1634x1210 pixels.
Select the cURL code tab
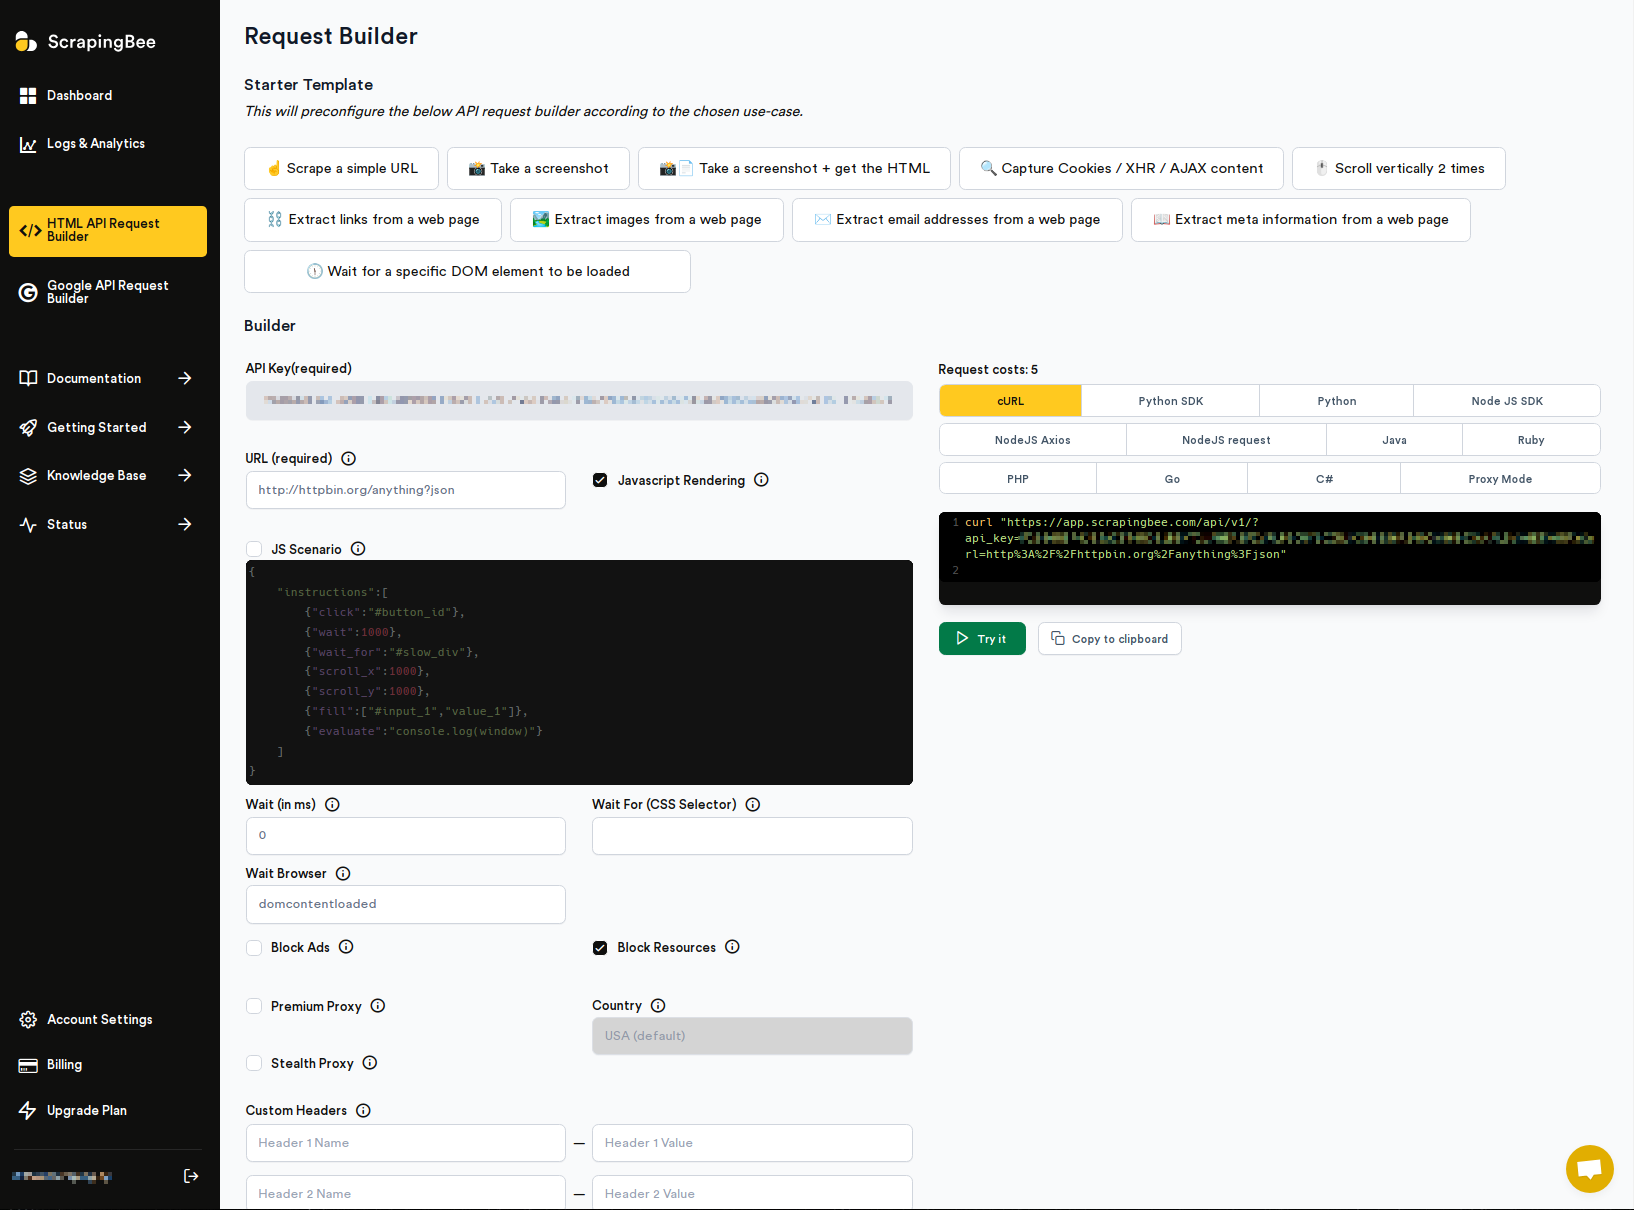1010,401
